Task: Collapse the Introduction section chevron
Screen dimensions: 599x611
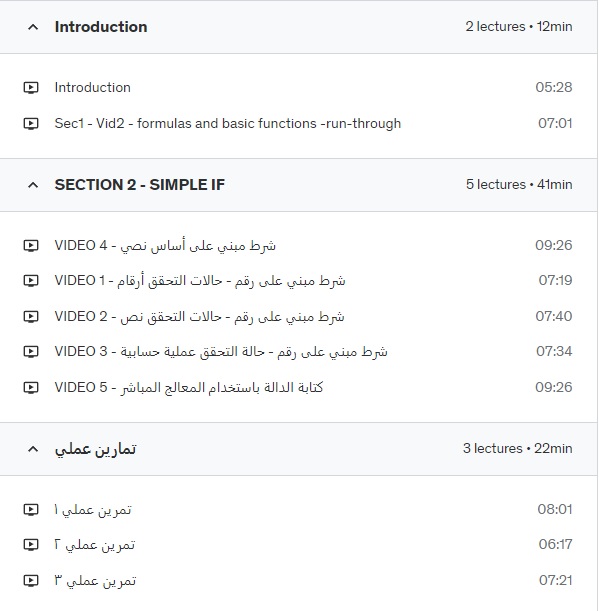Action: [x=33, y=27]
